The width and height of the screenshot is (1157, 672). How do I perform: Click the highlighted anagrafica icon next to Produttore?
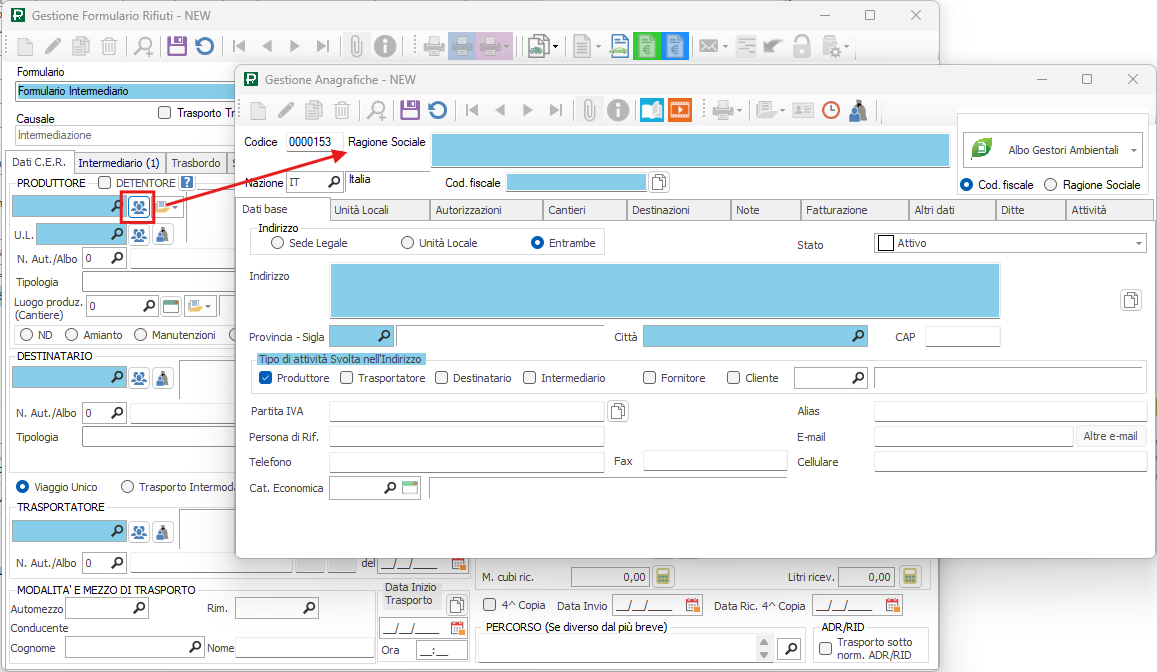[x=138, y=207]
